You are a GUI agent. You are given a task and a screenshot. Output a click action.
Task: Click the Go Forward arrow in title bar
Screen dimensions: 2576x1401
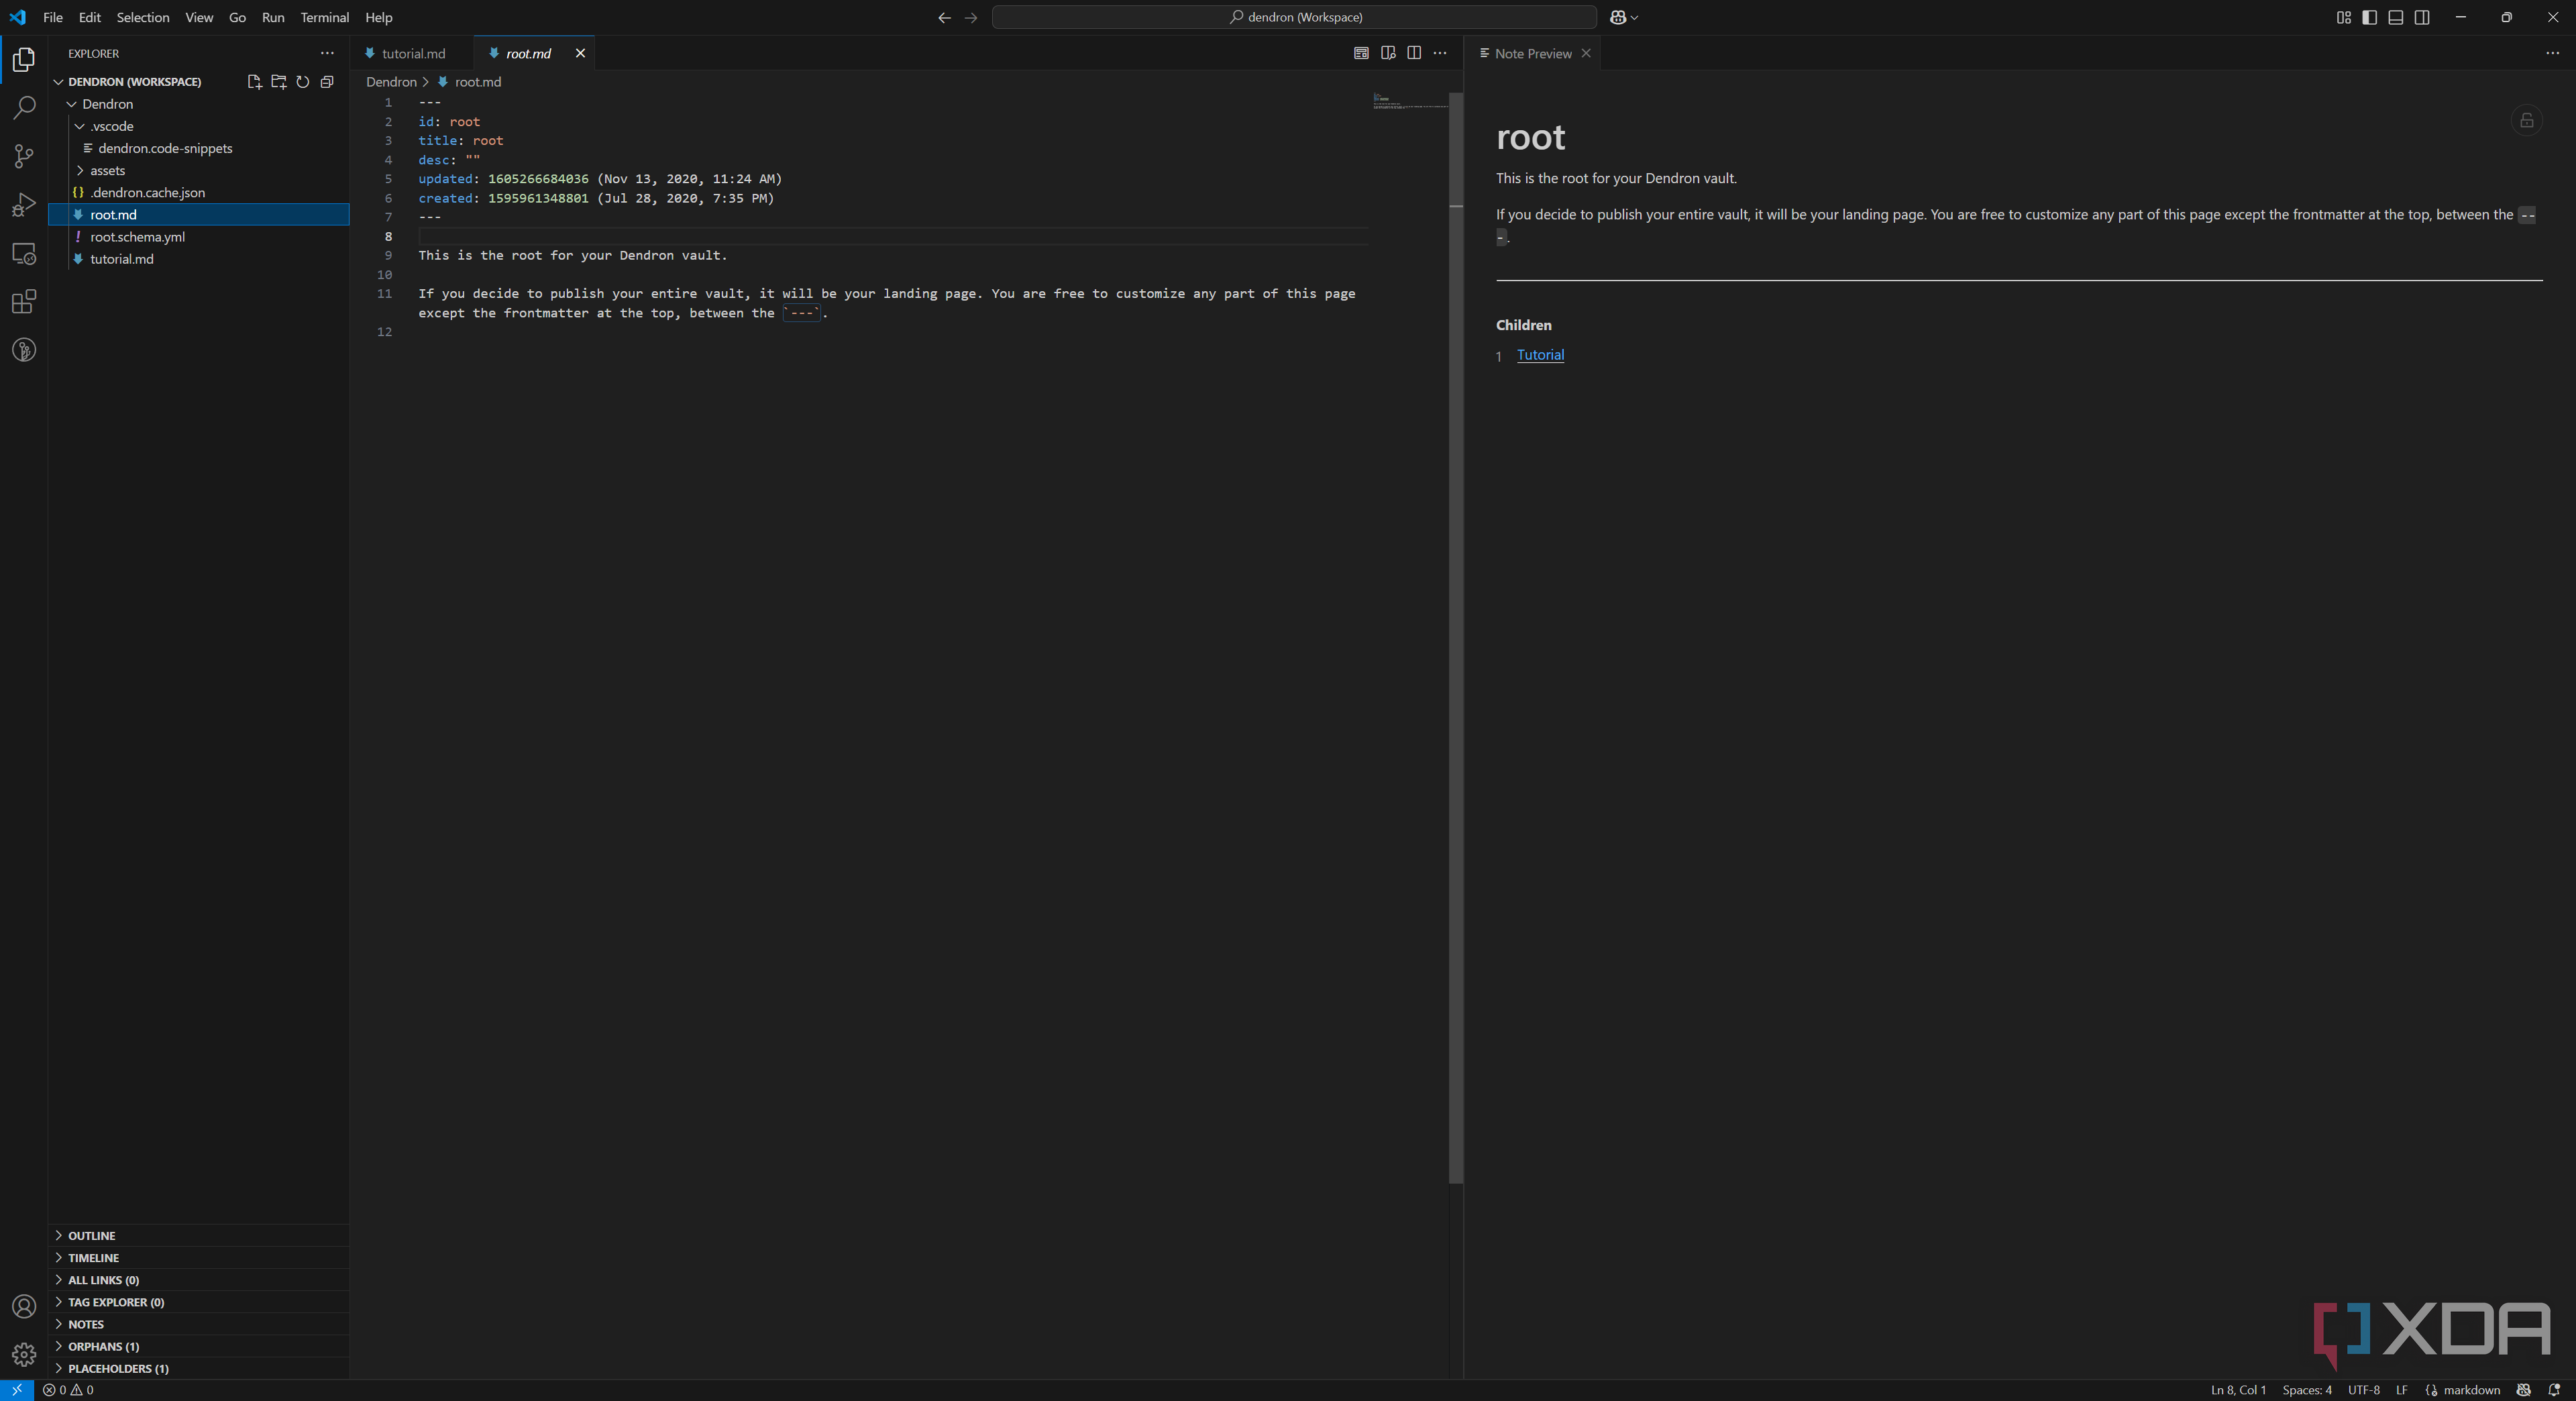click(x=970, y=17)
